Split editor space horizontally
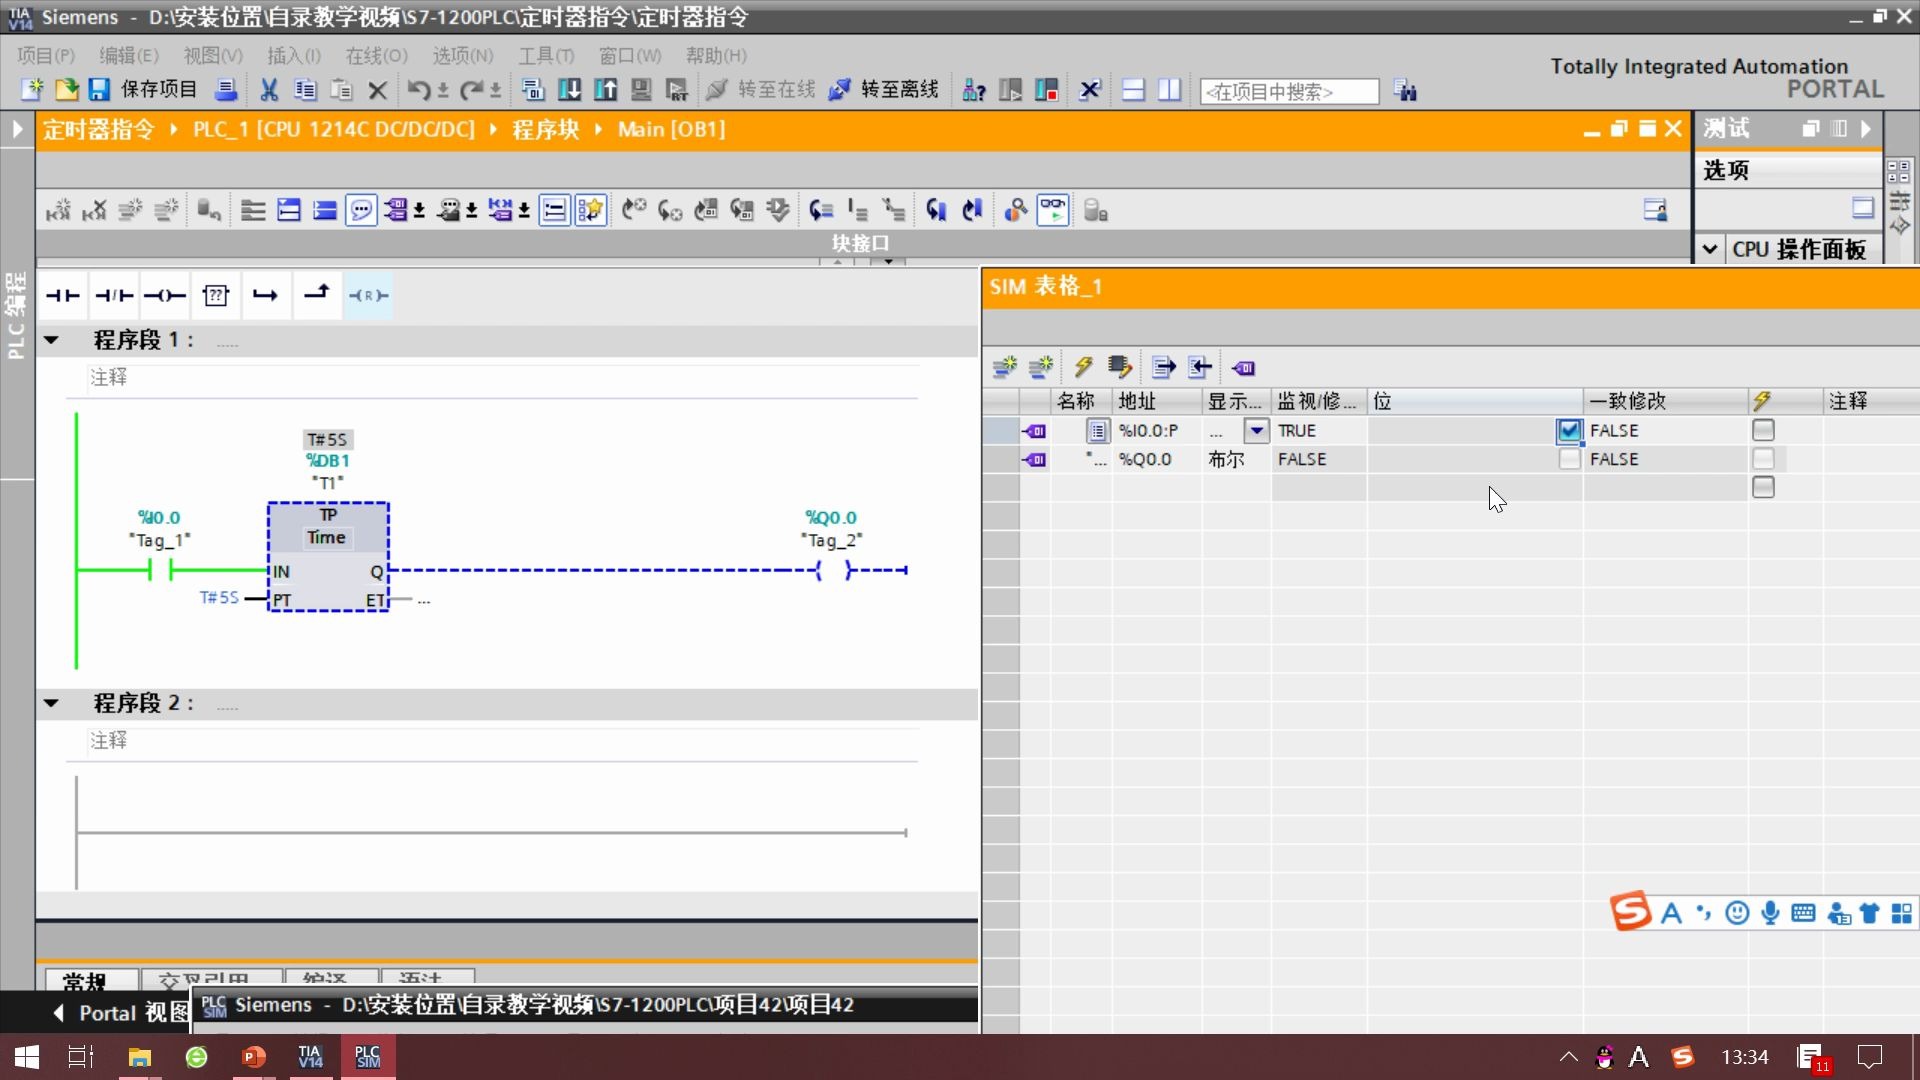This screenshot has width=1920, height=1080. click(x=1133, y=90)
